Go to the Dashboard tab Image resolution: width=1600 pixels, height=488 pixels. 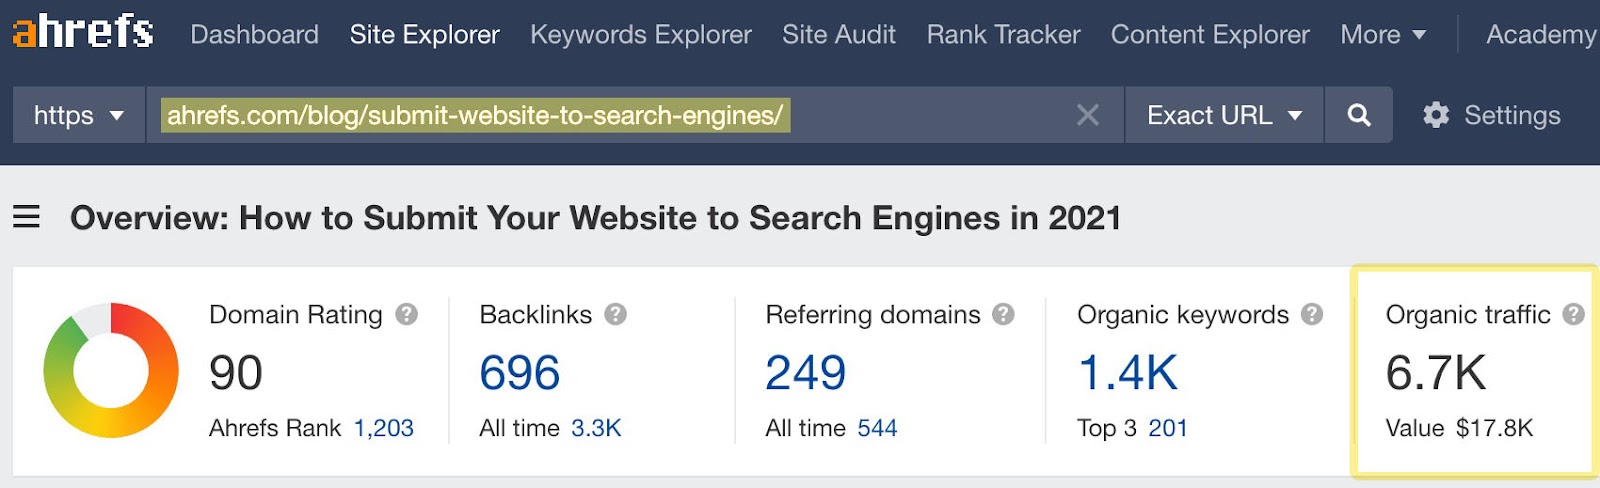tap(254, 34)
